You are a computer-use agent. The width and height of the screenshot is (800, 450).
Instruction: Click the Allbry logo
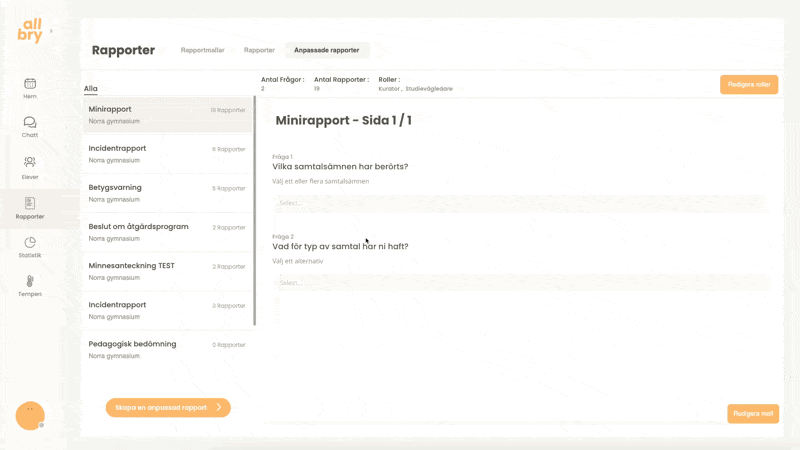(30, 31)
